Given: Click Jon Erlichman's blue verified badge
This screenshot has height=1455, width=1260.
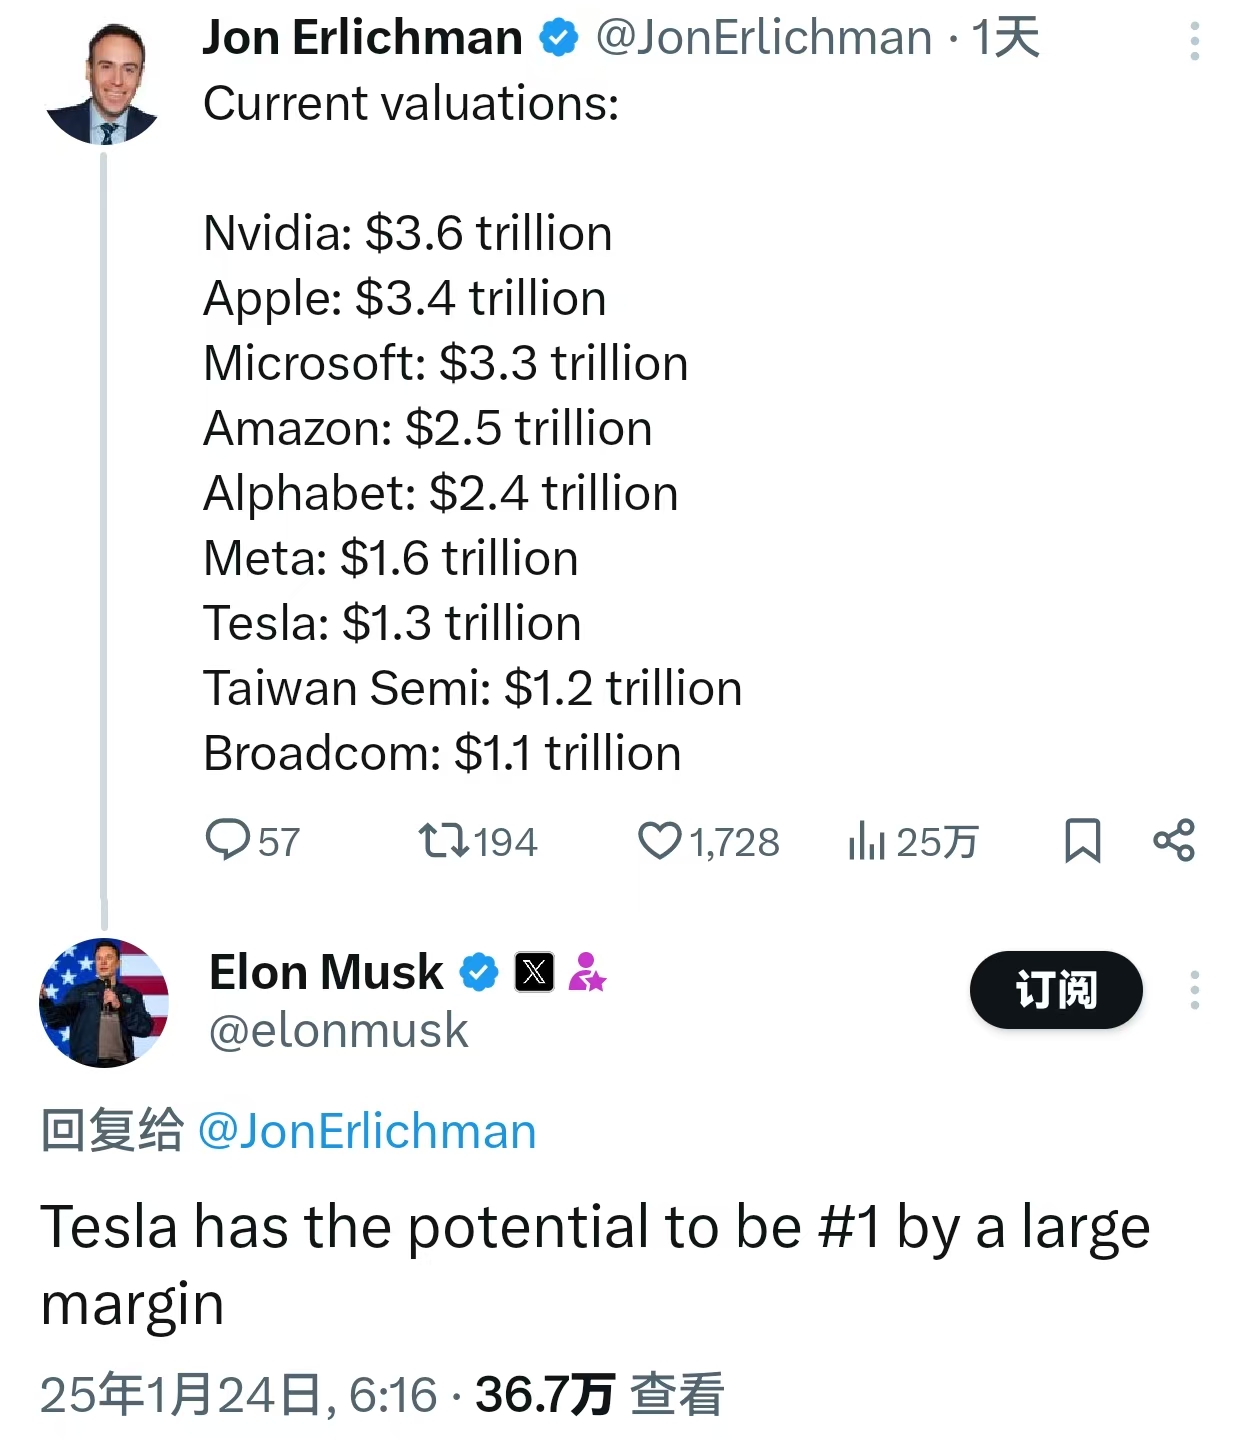Looking at the screenshot, I should 559,38.
